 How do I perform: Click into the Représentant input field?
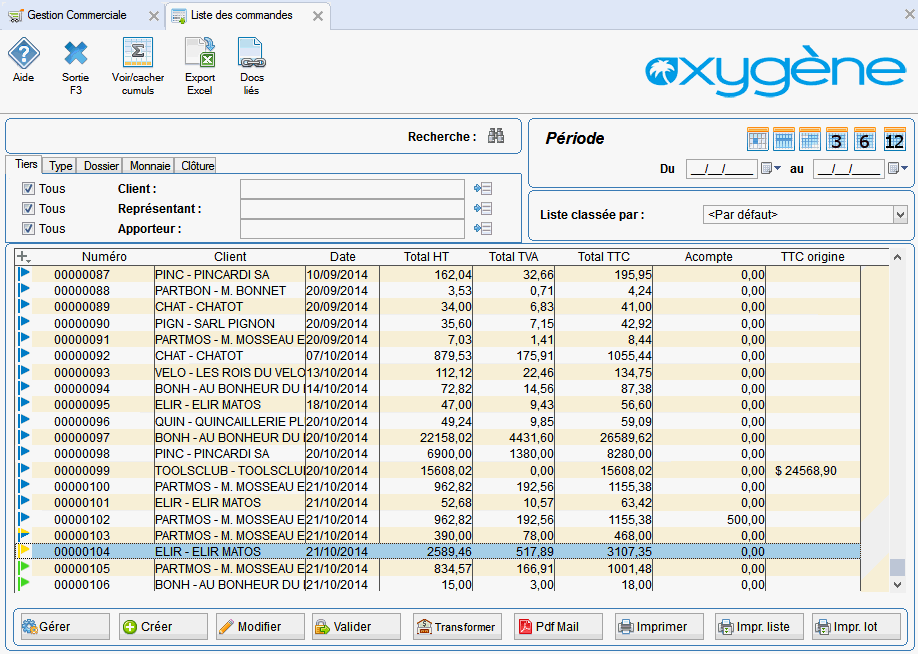point(352,208)
